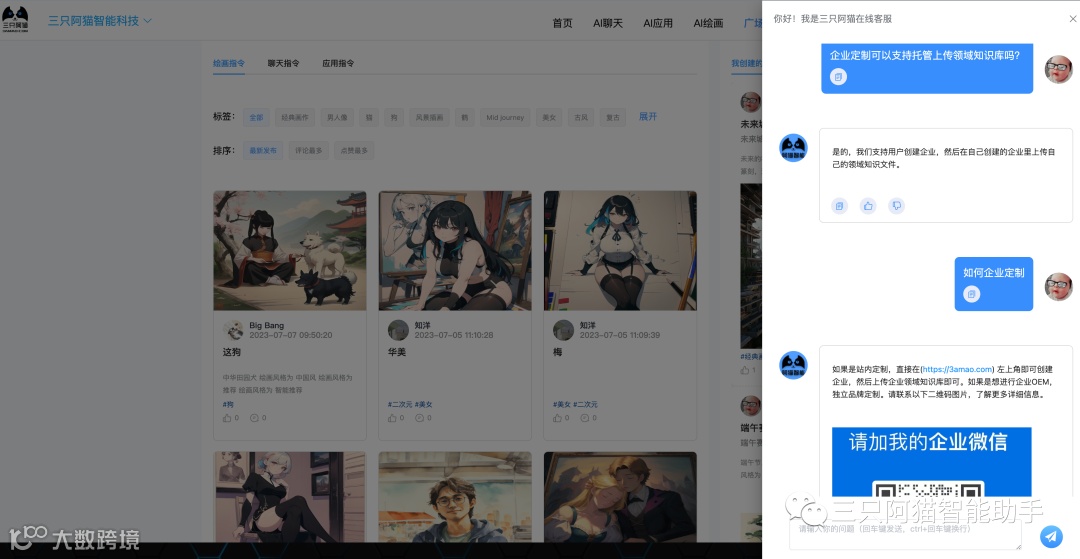Viewport: 1080px width, 559px height.
Task: Thumbs up the reply 是的，我们支持用户创建企业
Action: 868,206
